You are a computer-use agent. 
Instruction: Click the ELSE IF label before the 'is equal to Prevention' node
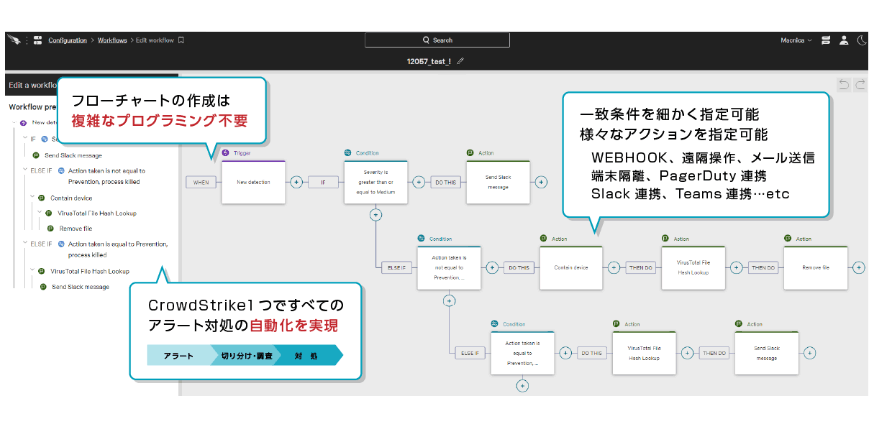coord(470,353)
